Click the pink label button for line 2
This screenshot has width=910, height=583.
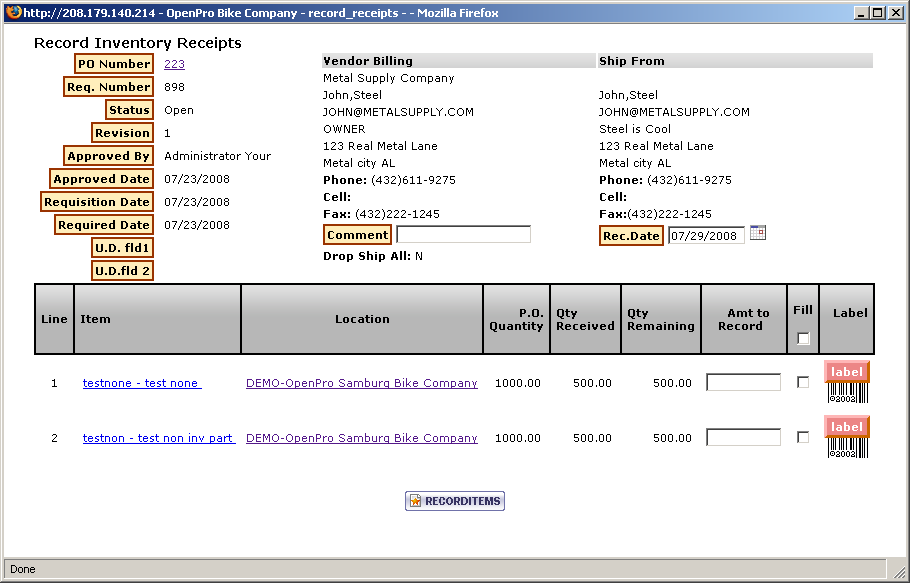(846, 427)
